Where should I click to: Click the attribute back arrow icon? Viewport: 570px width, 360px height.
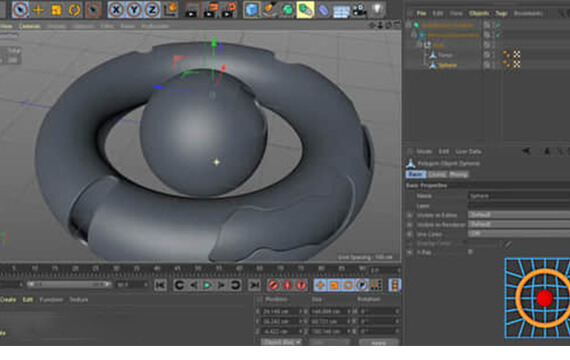pos(526,151)
